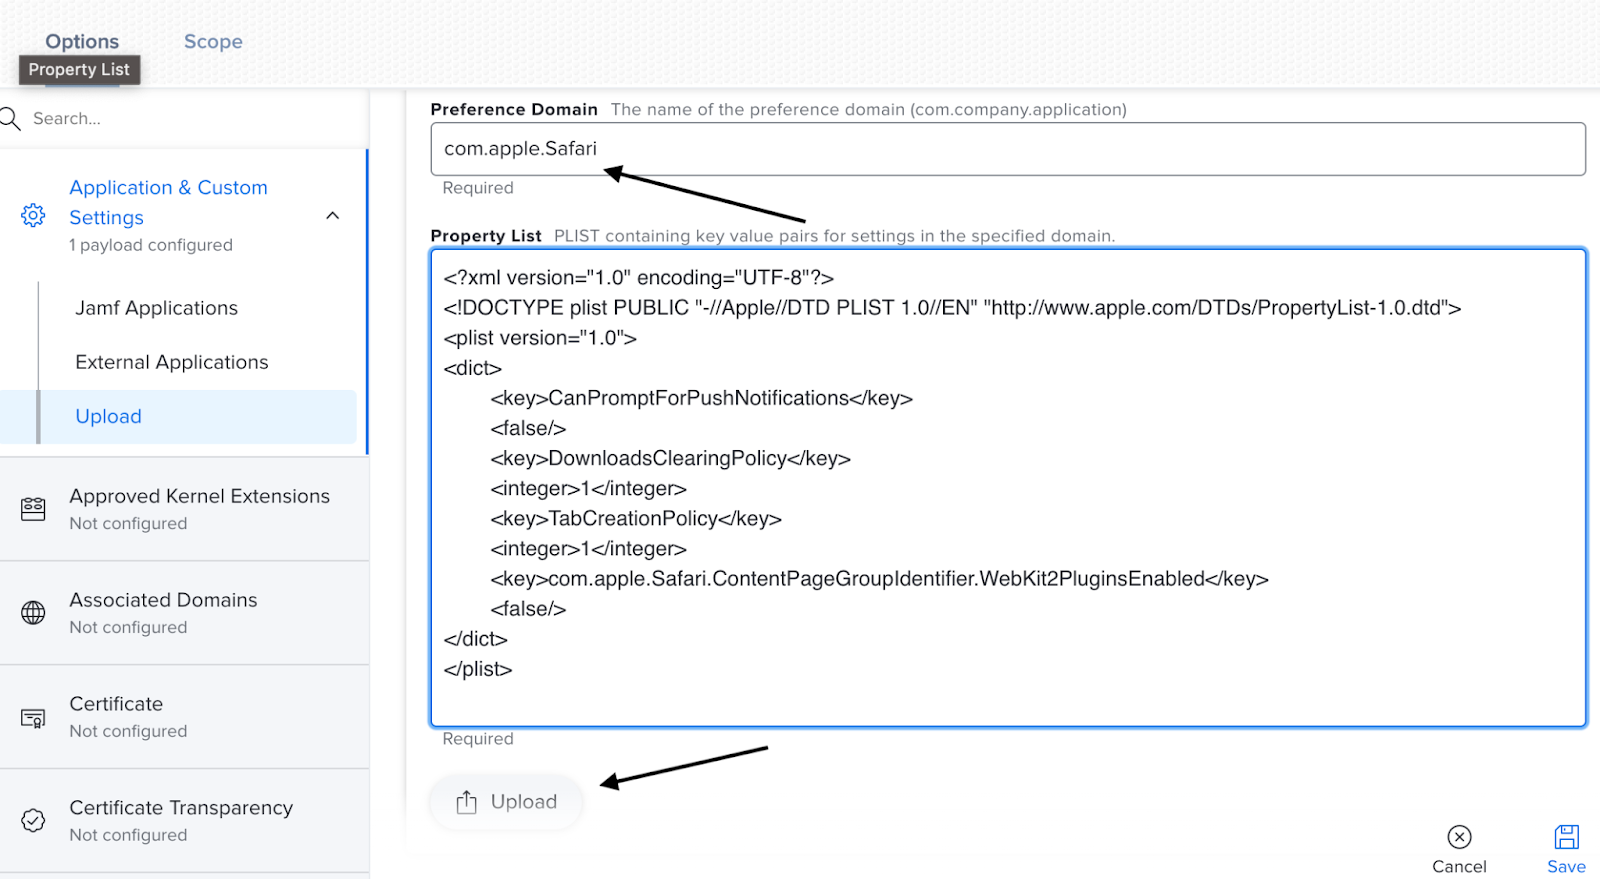Select Jamf Applications in sidebar
Screen dimensions: 1600x879
157,308
